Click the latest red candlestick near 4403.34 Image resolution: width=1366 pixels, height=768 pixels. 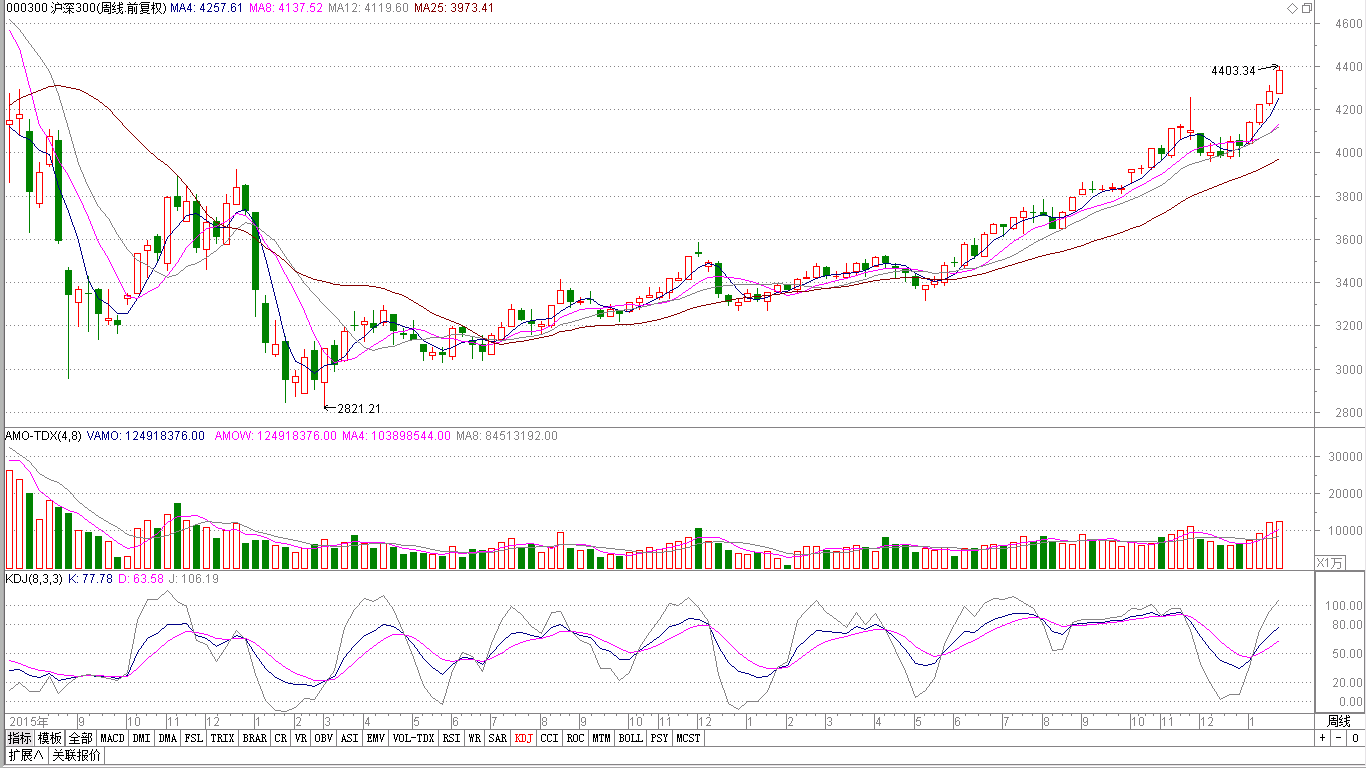[x=1279, y=82]
